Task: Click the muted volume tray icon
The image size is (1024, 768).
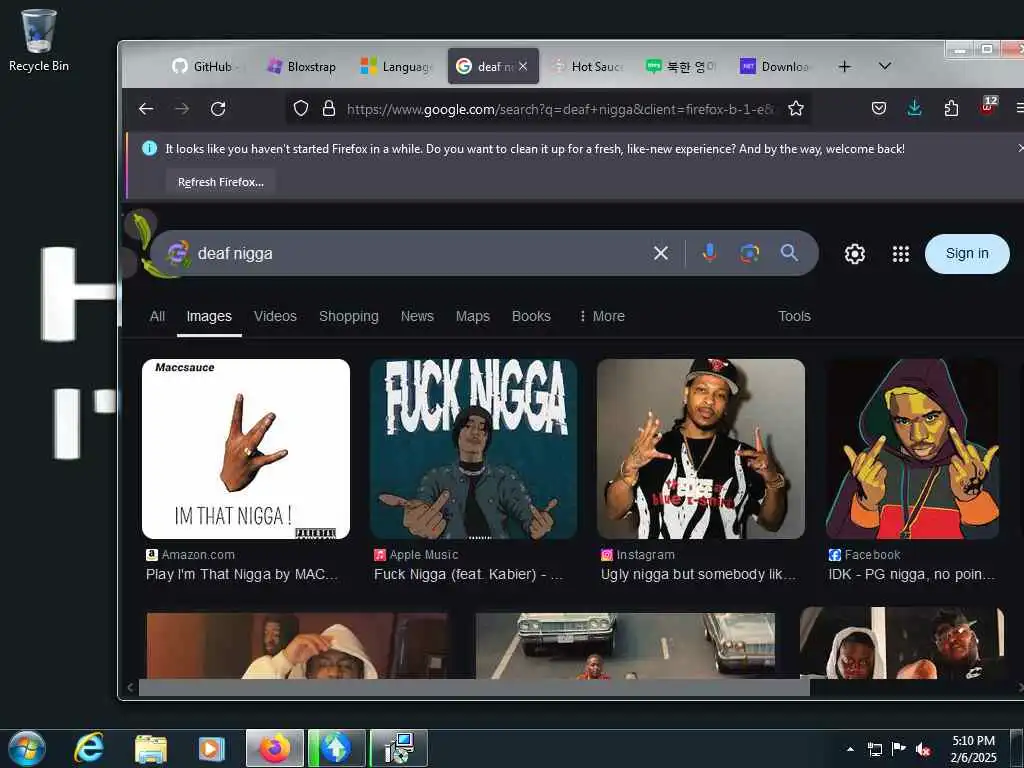Action: (x=923, y=749)
